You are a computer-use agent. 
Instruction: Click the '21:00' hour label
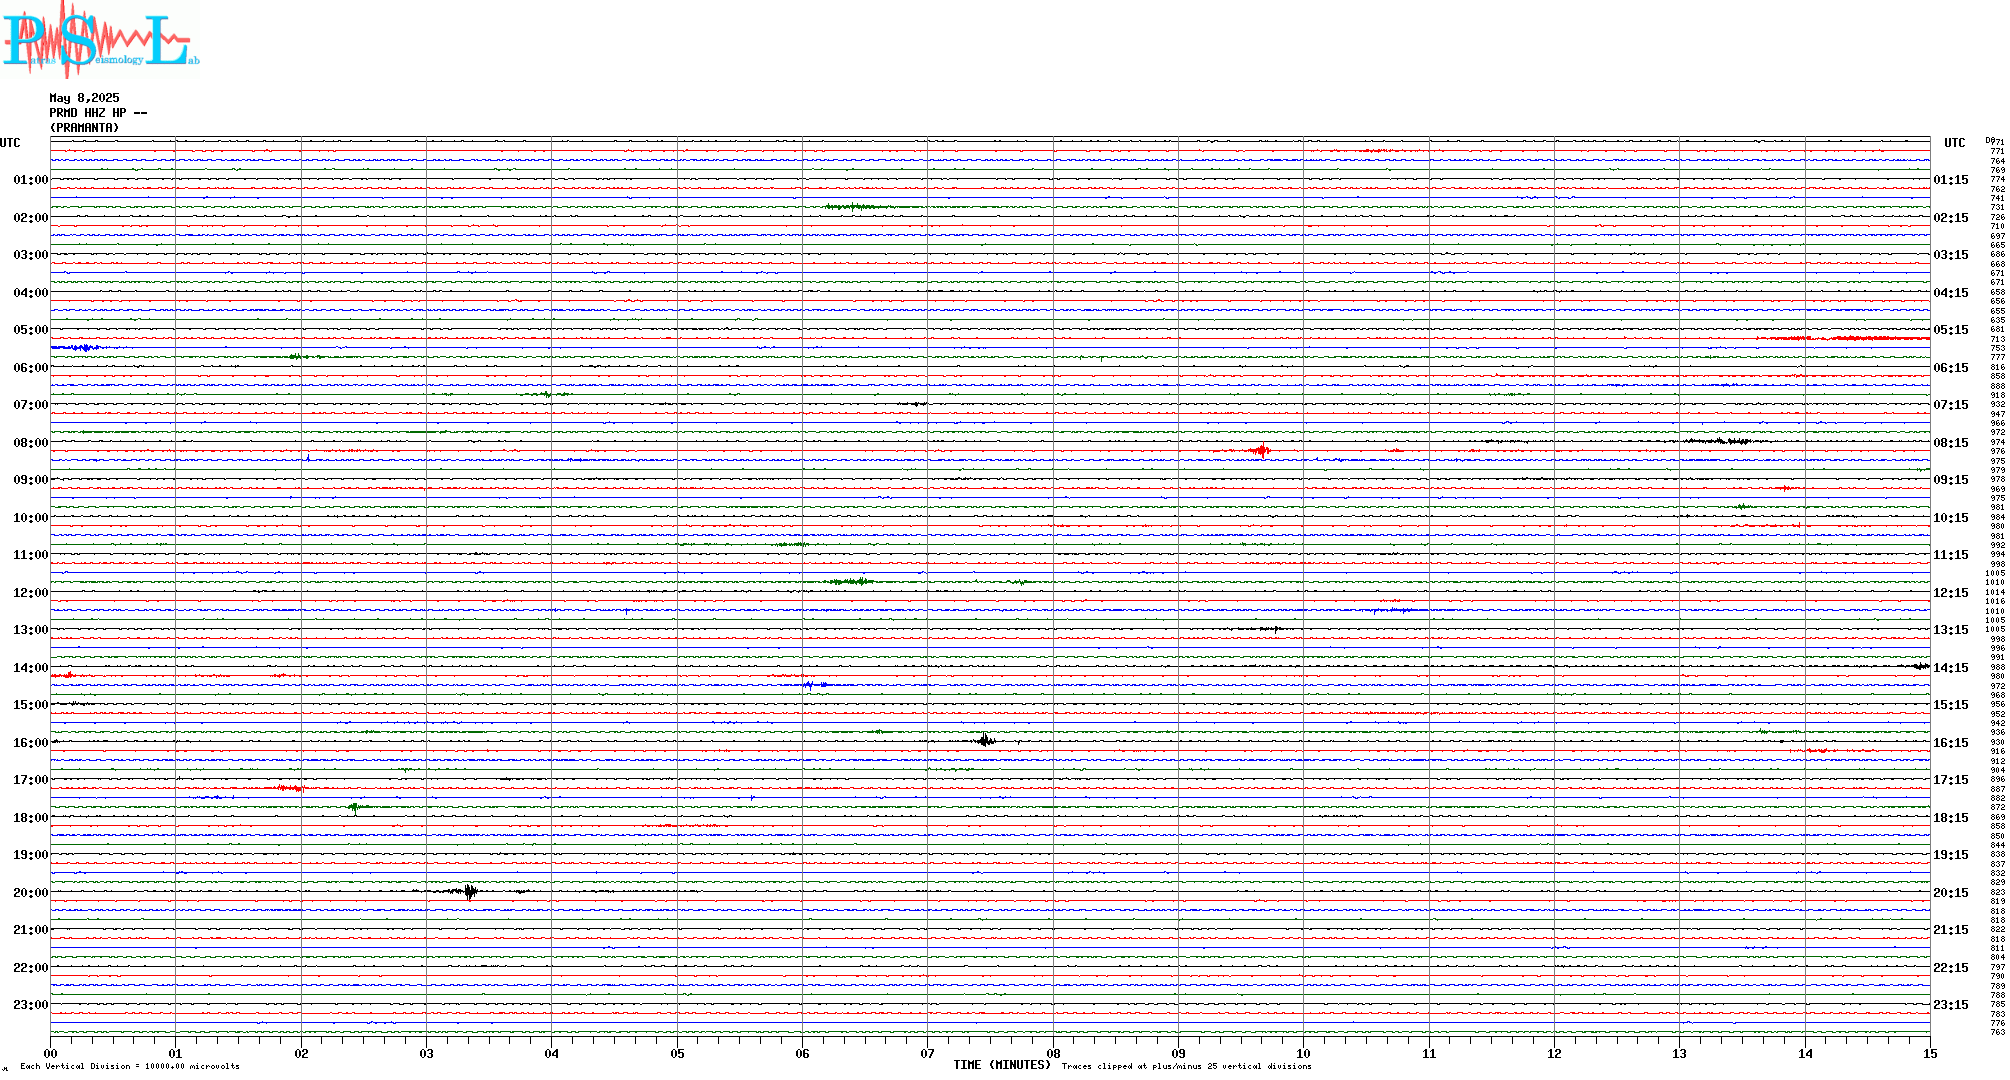(30, 930)
